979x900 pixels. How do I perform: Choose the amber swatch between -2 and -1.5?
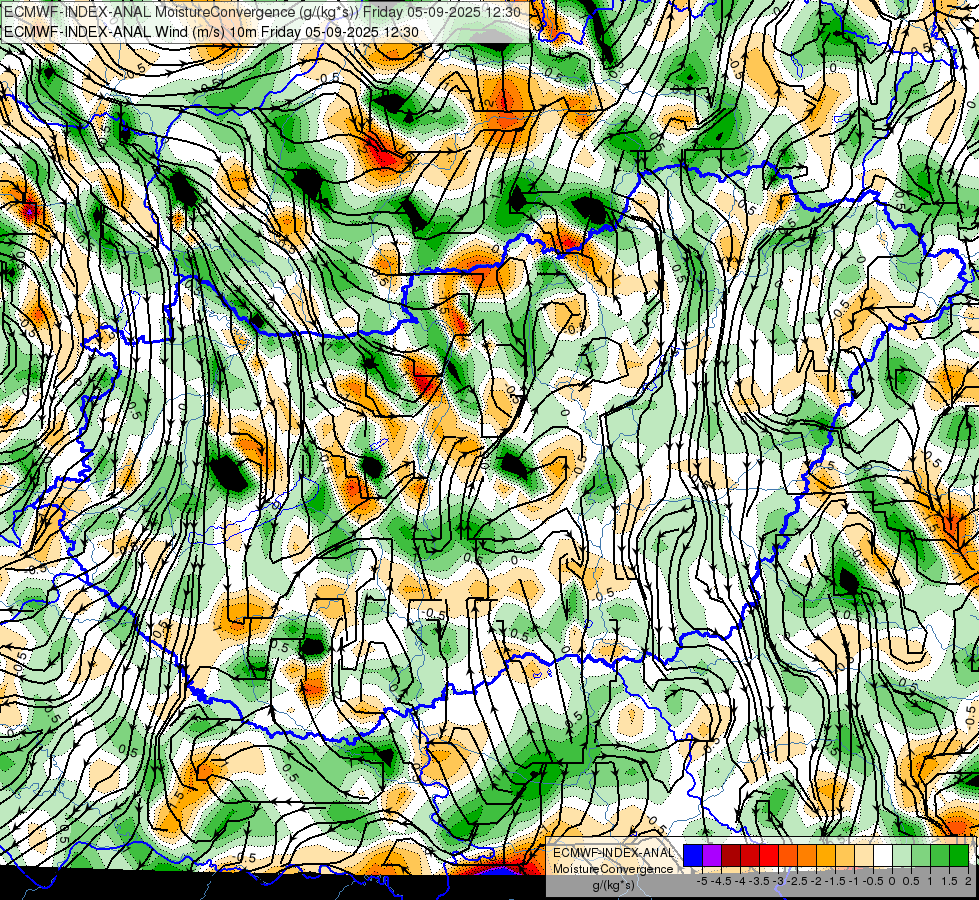coord(826,855)
